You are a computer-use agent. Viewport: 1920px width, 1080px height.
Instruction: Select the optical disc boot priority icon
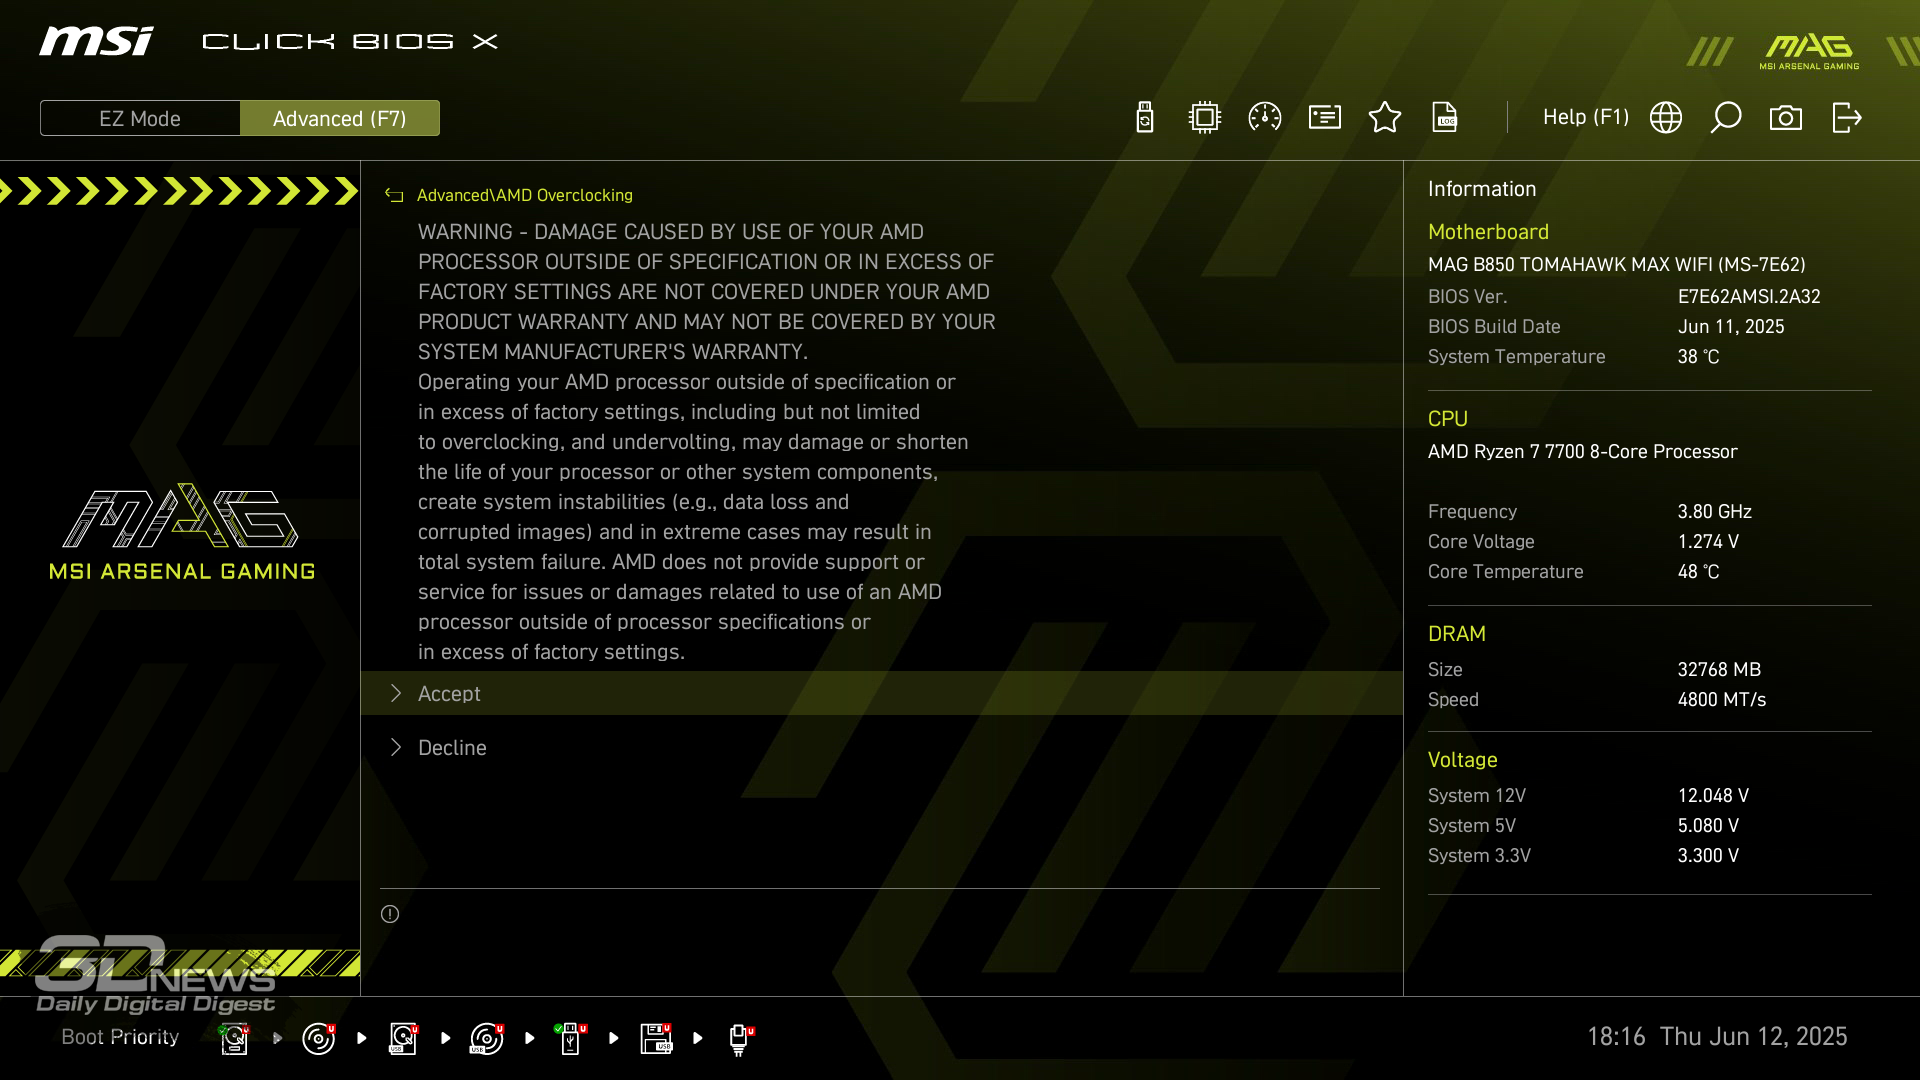pyautogui.click(x=318, y=1038)
